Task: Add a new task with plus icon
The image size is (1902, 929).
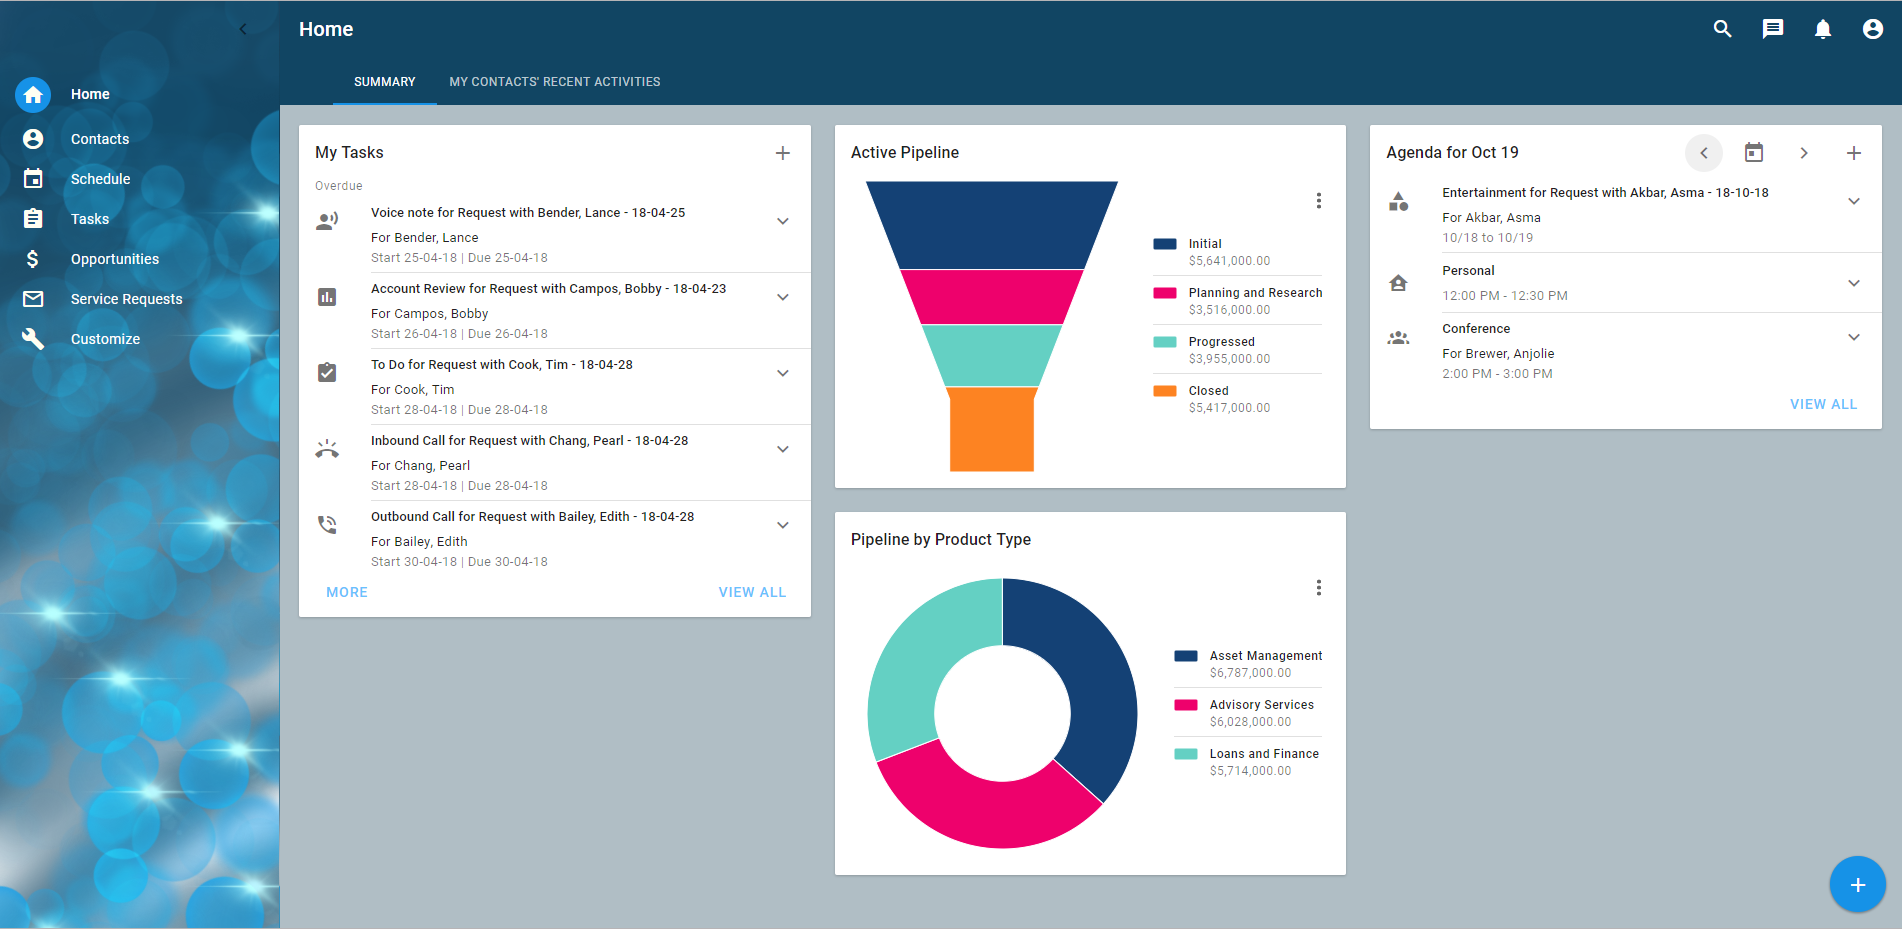Action: pyautogui.click(x=782, y=153)
